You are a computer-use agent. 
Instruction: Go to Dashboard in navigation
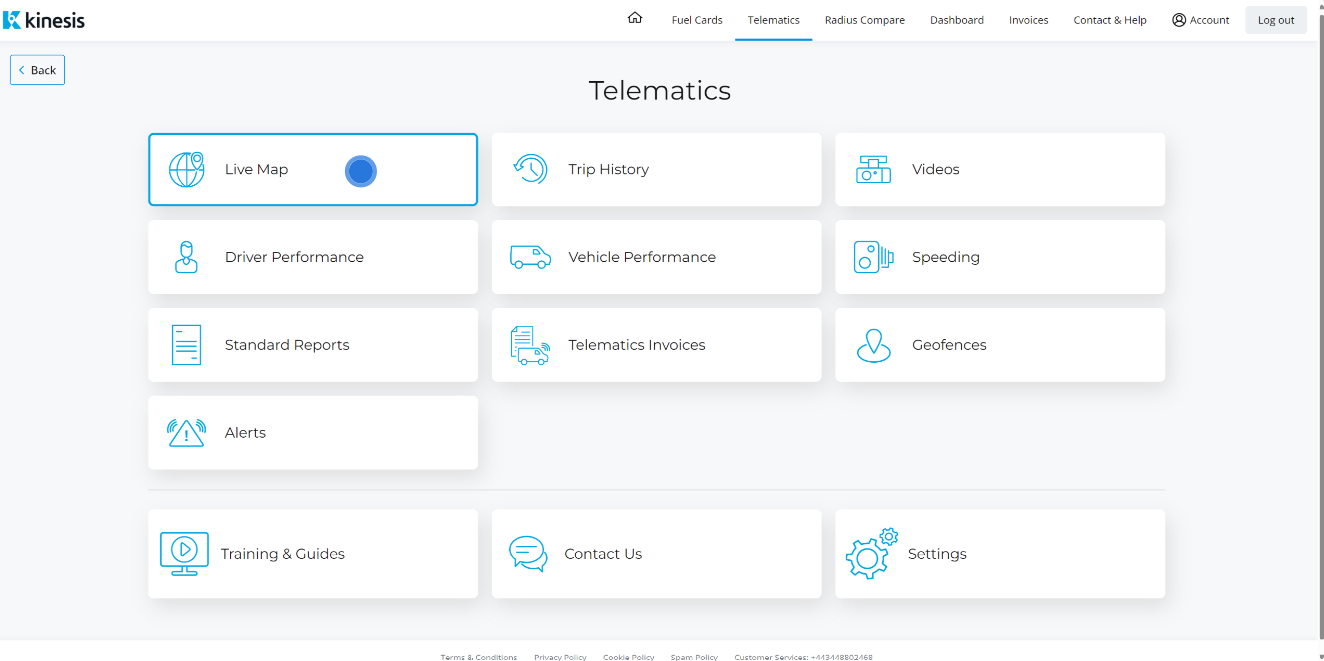click(x=957, y=20)
